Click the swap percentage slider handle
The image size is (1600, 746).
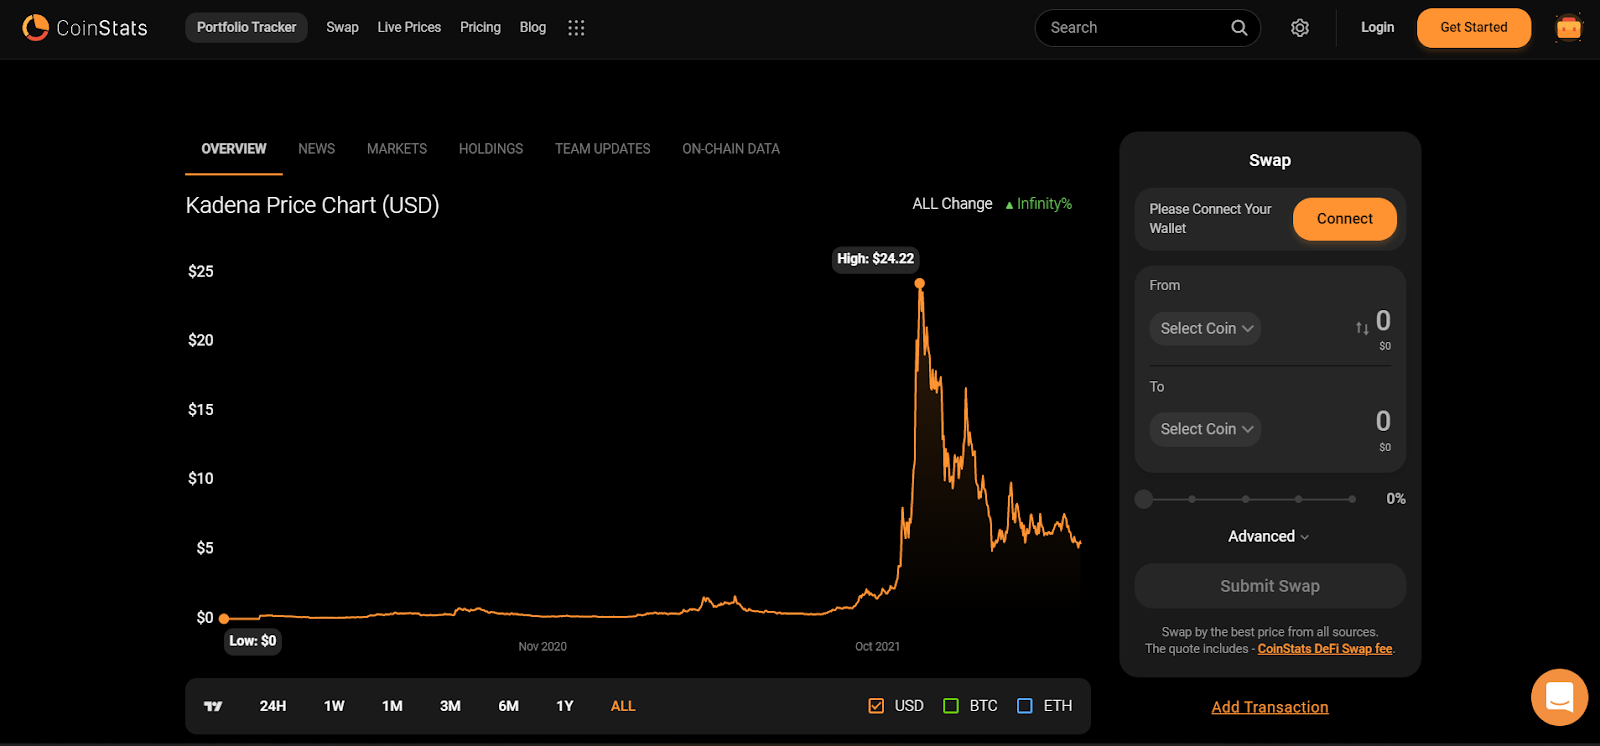pos(1144,499)
